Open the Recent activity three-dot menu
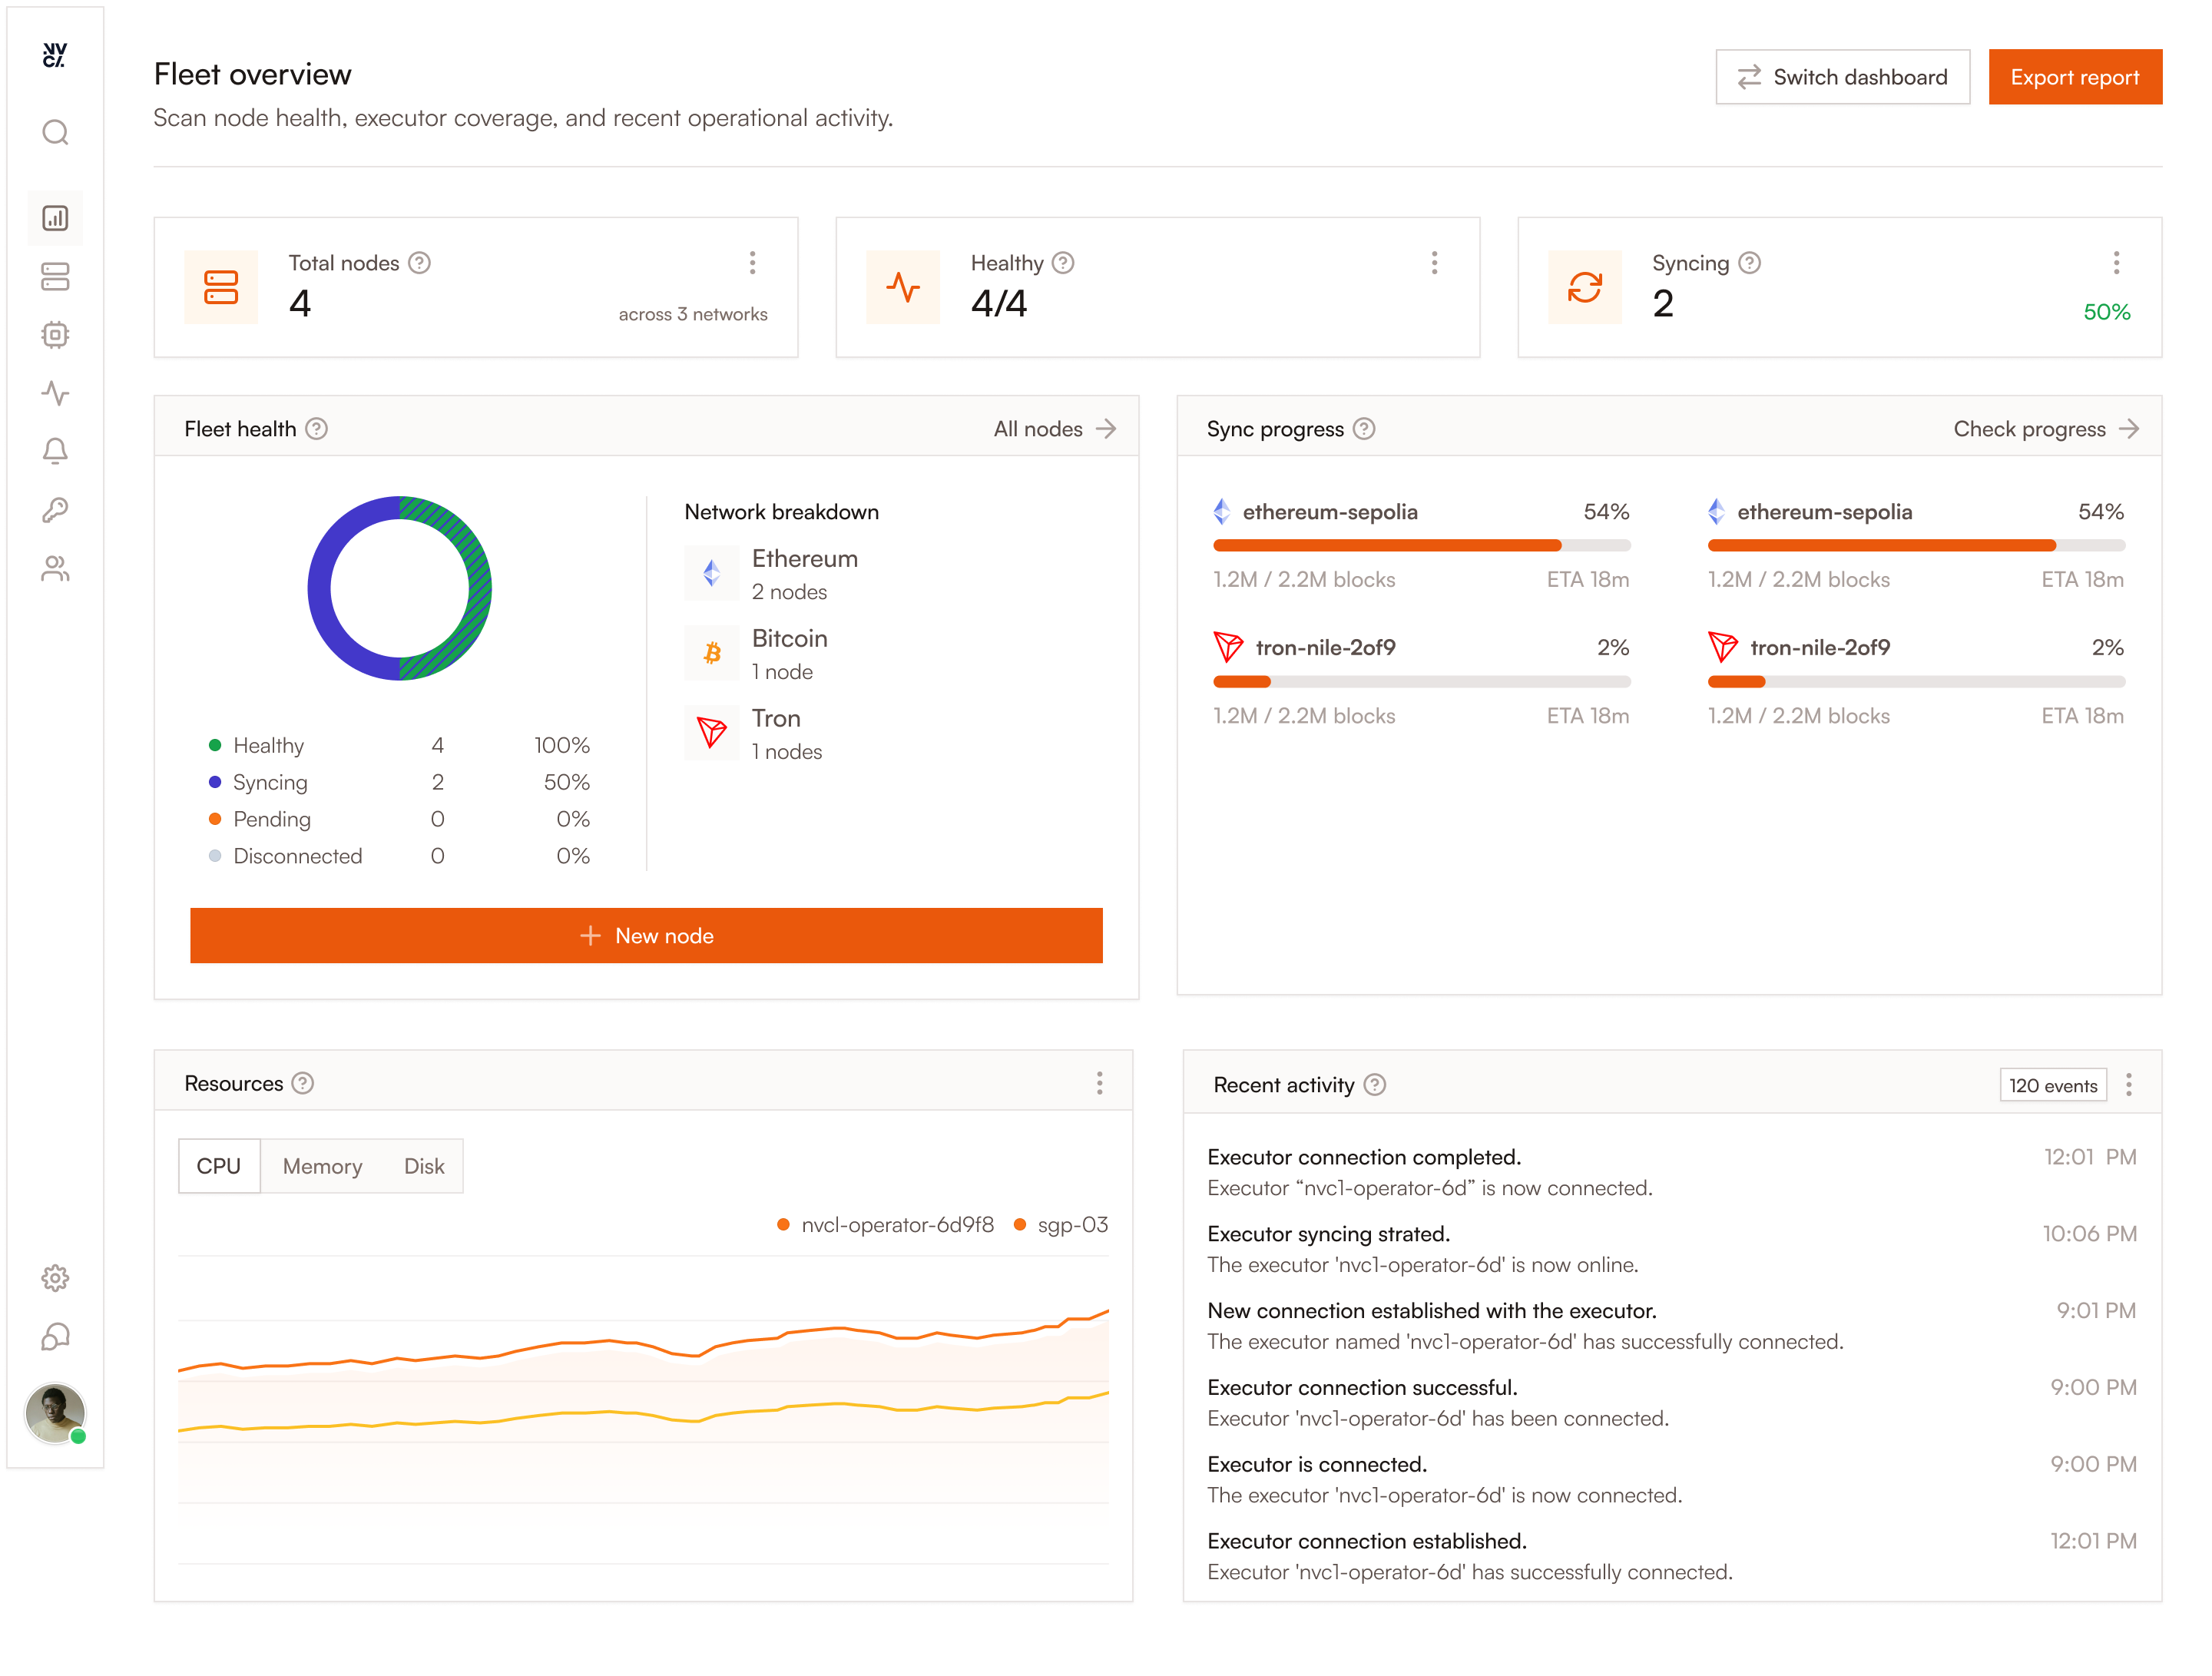 (x=2129, y=1085)
